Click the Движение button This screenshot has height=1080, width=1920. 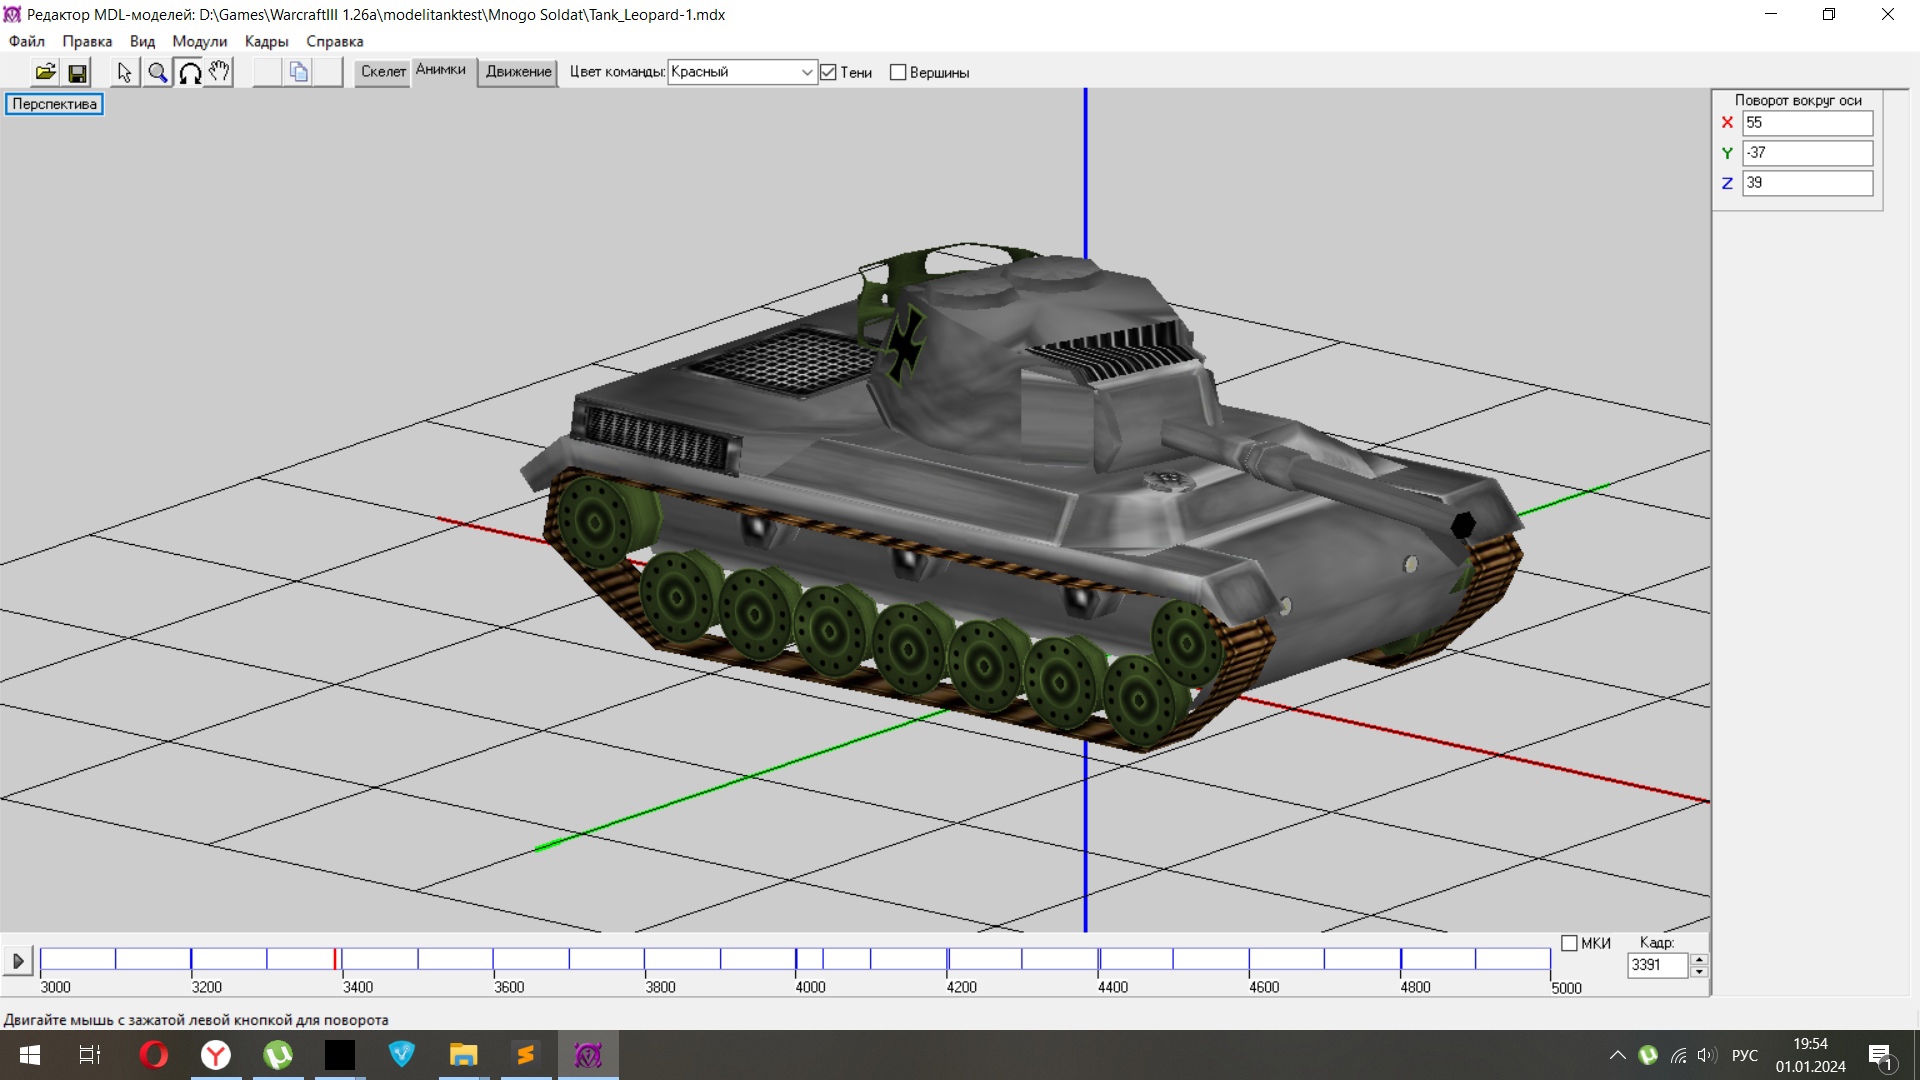tap(518, 71)
